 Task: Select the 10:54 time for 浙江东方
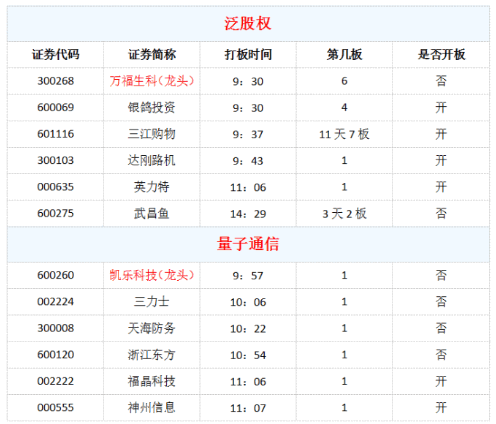248,355
